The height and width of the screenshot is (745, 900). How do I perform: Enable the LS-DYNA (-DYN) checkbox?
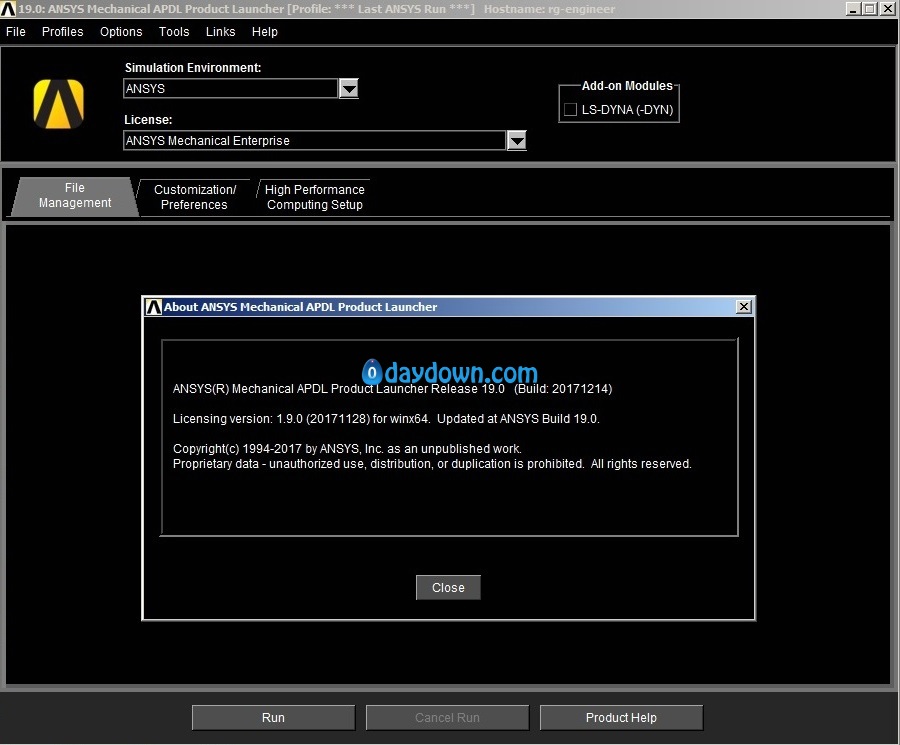click(570, 110)
